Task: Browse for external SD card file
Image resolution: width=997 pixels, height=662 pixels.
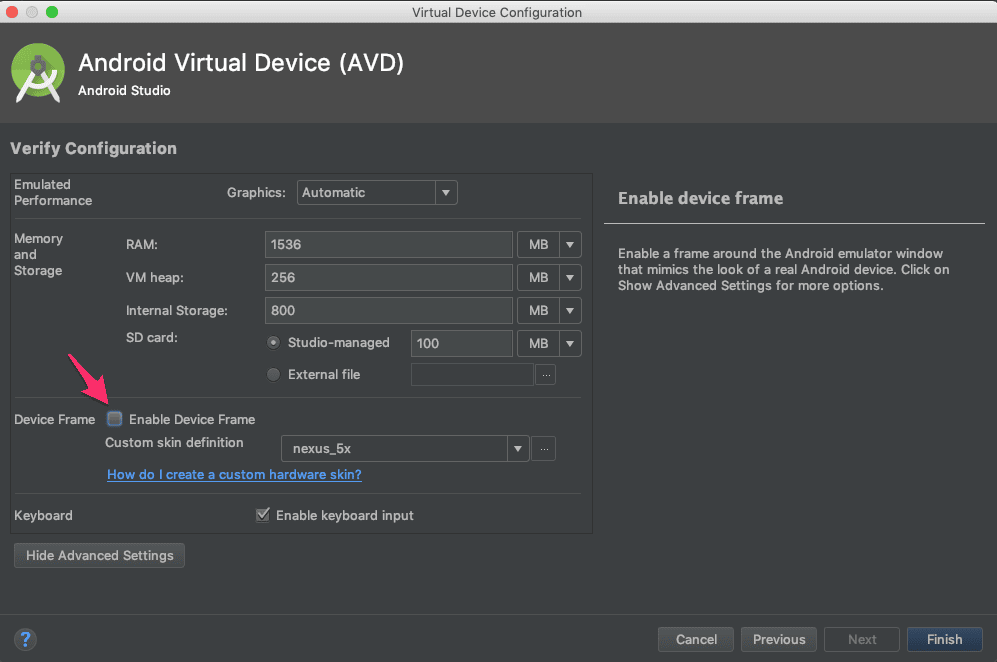Action: 546,375
